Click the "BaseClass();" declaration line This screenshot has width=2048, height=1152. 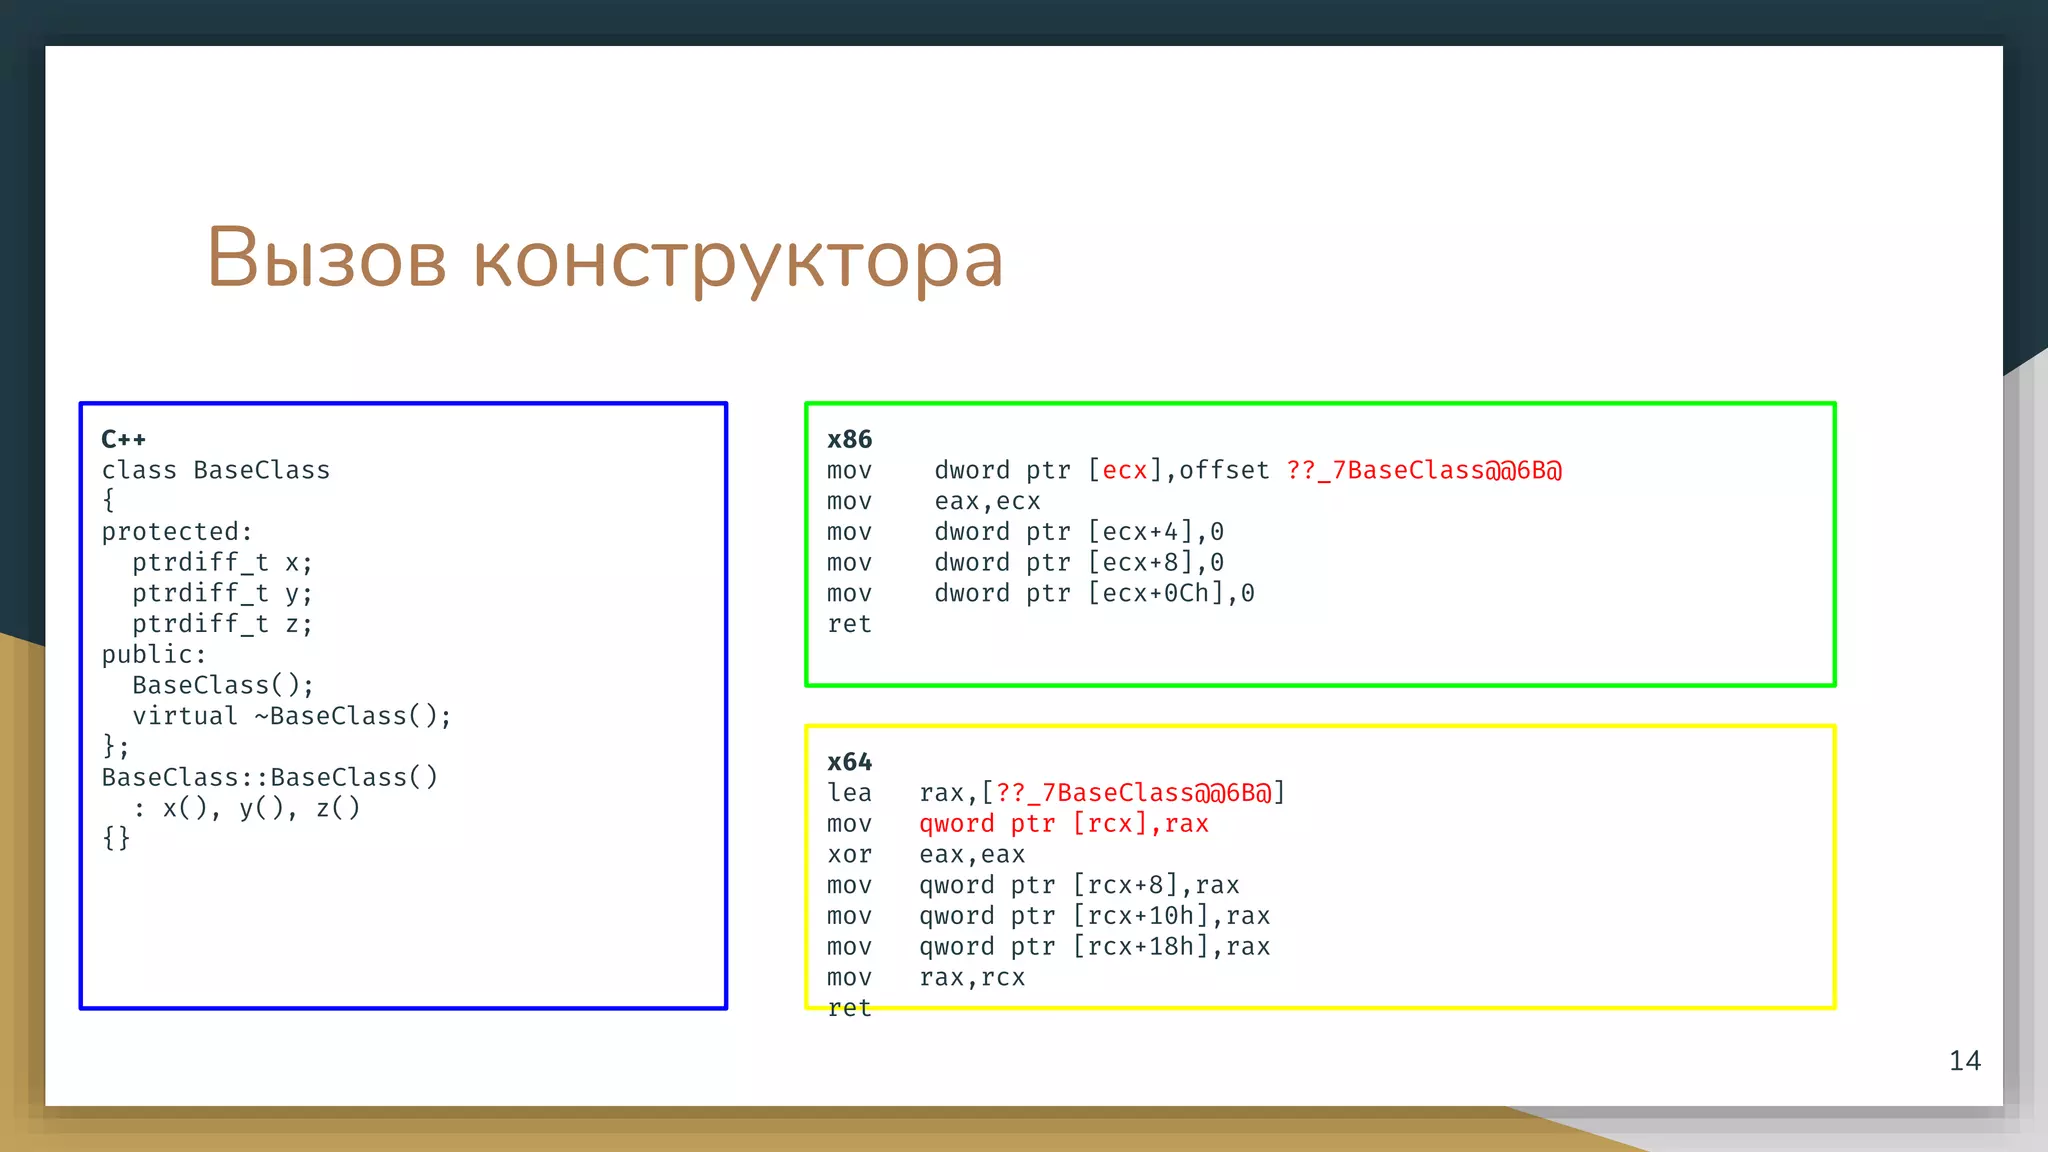[223, 685]
